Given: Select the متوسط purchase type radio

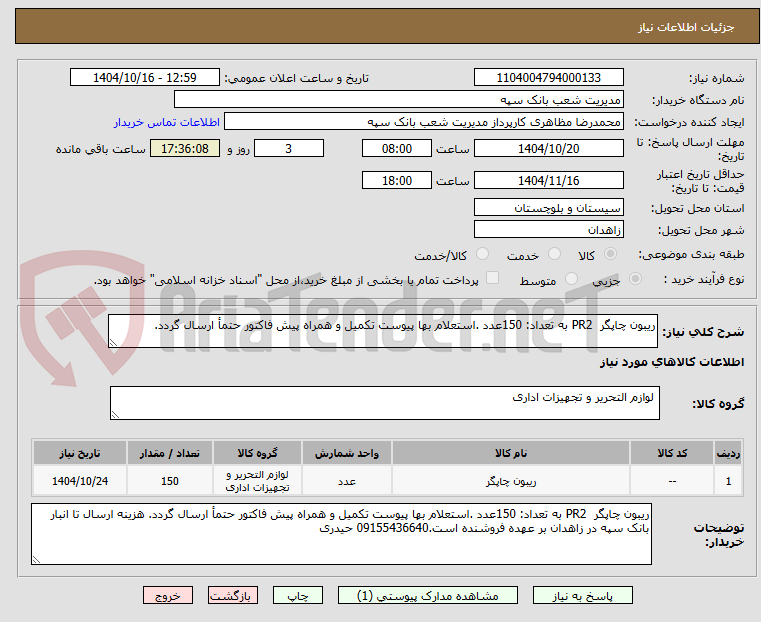Looking at the screenshot, I should pyautogui.click(x=572, y=278).
